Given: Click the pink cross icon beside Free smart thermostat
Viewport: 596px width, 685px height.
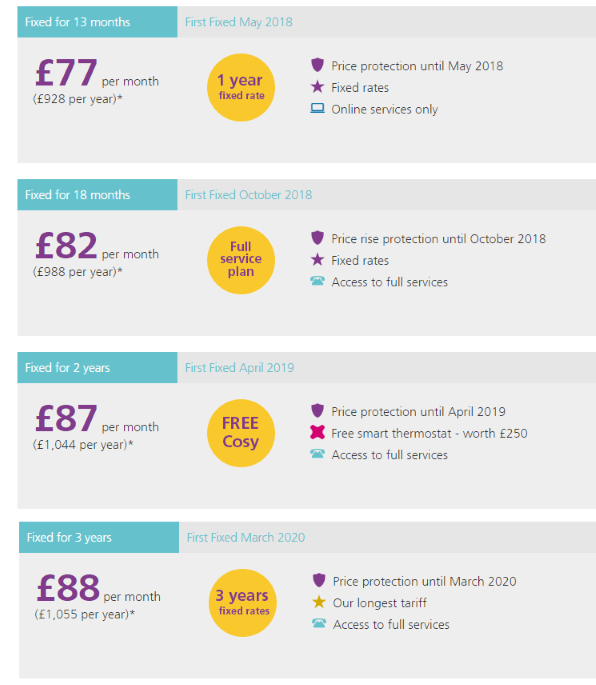Looking at the screenshot, I should tap(317, 432).
